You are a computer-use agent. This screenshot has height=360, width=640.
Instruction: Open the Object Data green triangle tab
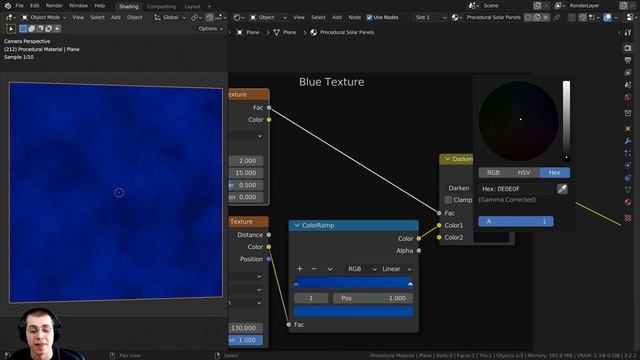(x=628, y=190)
